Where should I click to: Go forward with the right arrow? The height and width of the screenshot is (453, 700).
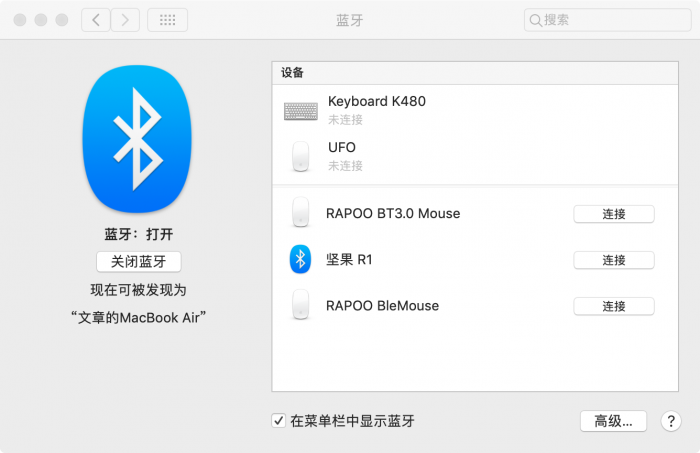(x=125, y=20)
